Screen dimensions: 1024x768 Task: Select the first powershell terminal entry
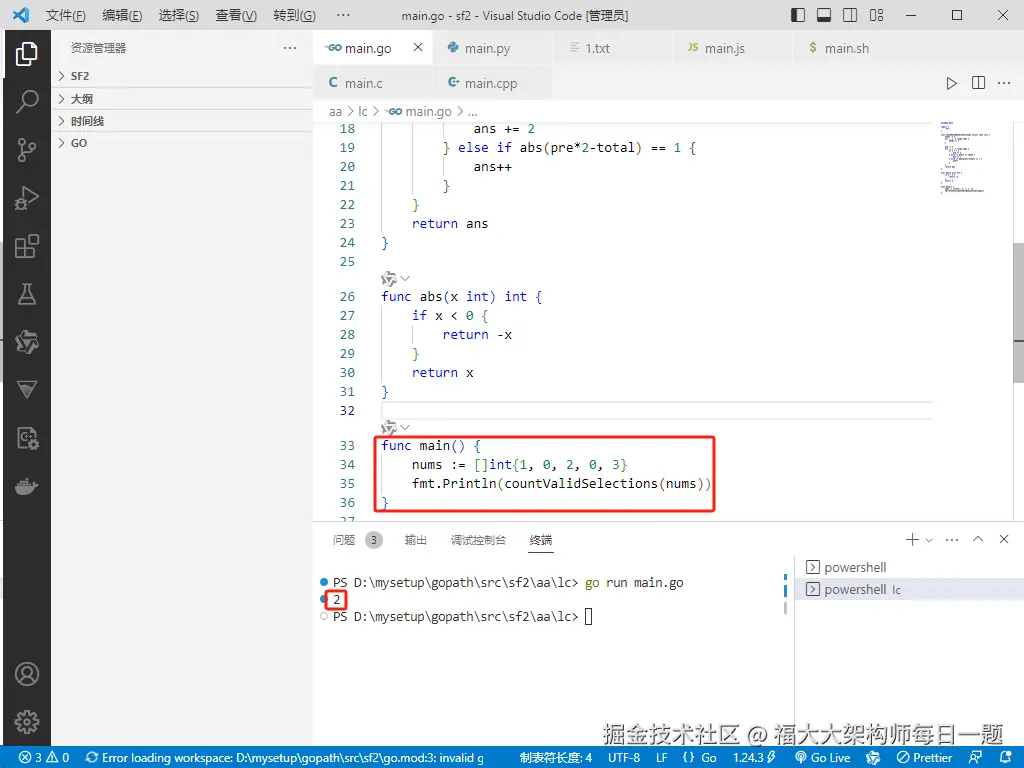tap(909, 567)
